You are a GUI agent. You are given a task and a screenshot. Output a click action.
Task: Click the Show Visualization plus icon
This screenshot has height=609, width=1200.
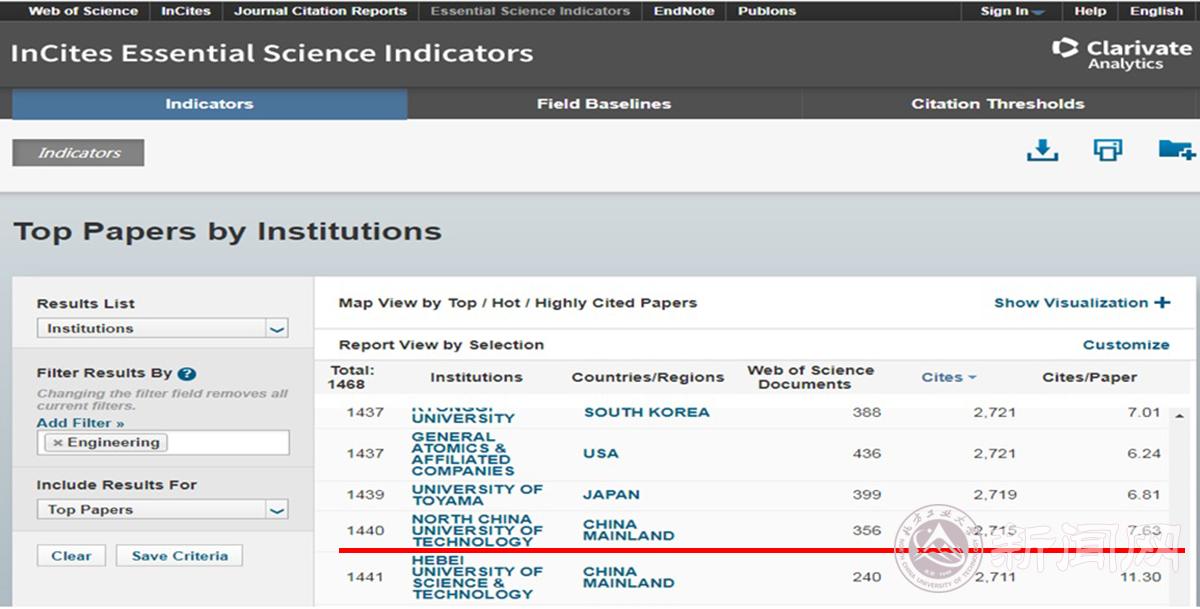tap(1162, 303)
